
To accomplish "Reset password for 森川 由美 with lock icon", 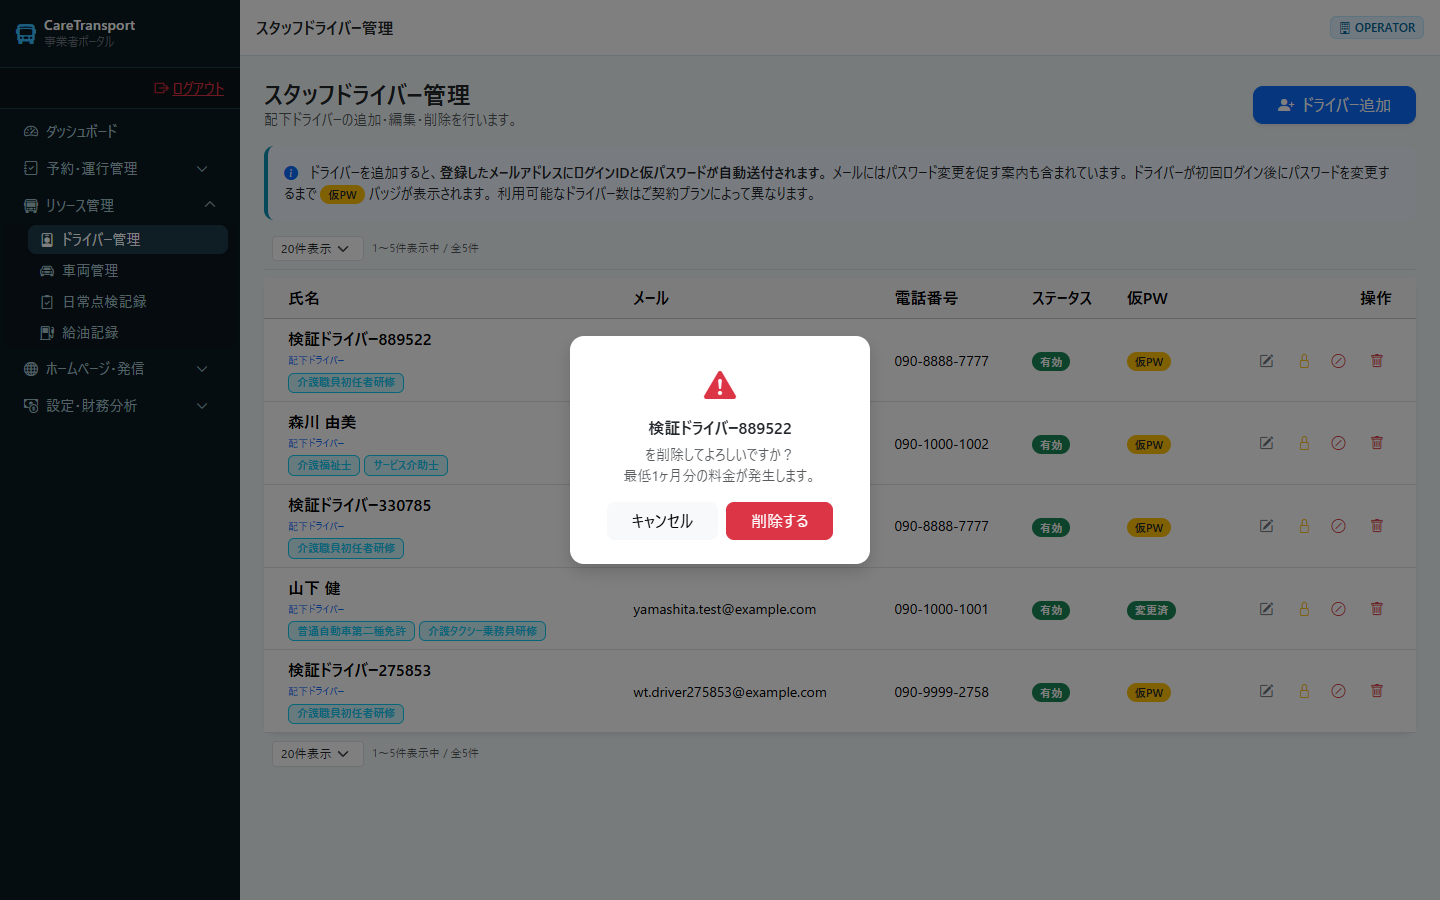I will [1304, 443].
